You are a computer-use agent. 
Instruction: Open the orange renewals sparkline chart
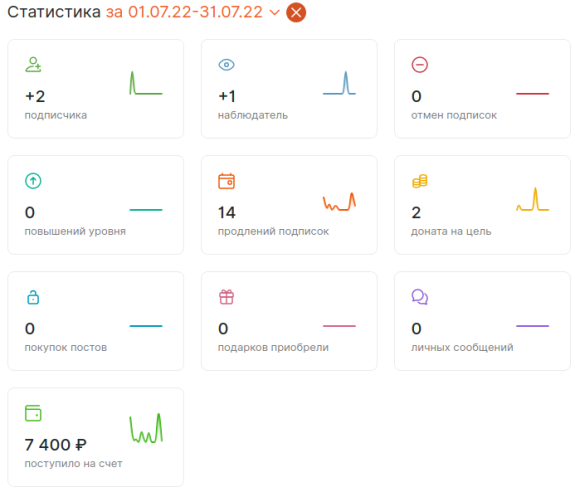click(x=339, y=201)
